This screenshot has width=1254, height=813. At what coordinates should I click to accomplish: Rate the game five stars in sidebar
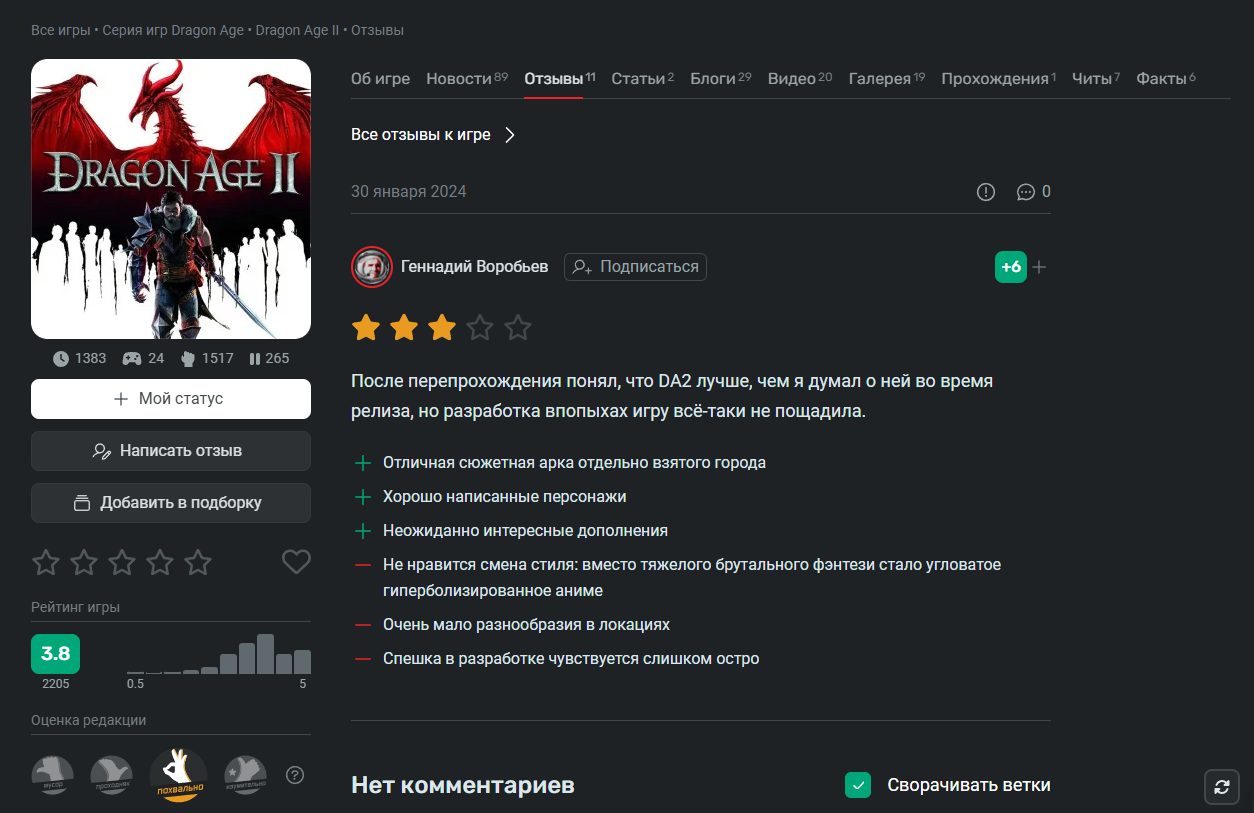198,562
